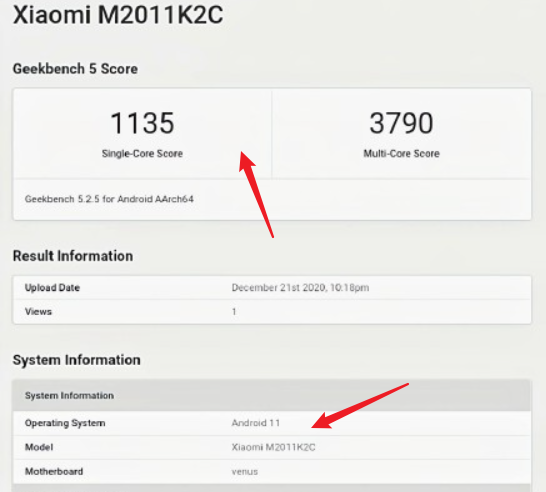Click the gray System Information table header
The height and width of the screenshot is (492, 546).
272,396
